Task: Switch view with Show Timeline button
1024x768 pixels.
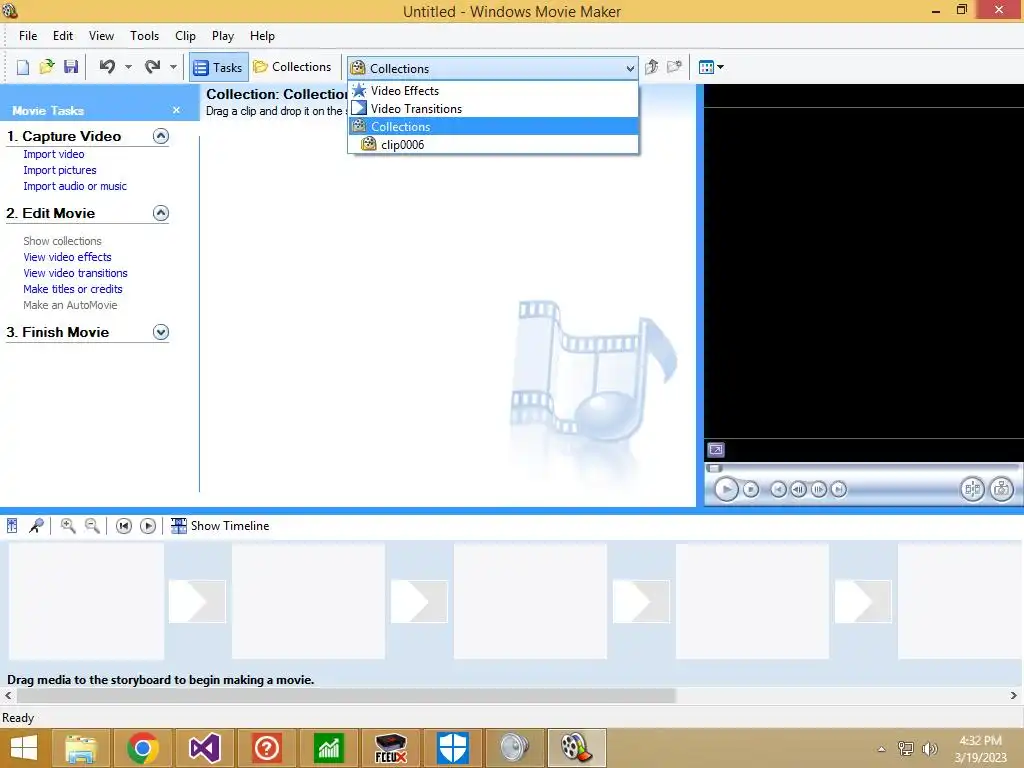Action: coord(220,526)
